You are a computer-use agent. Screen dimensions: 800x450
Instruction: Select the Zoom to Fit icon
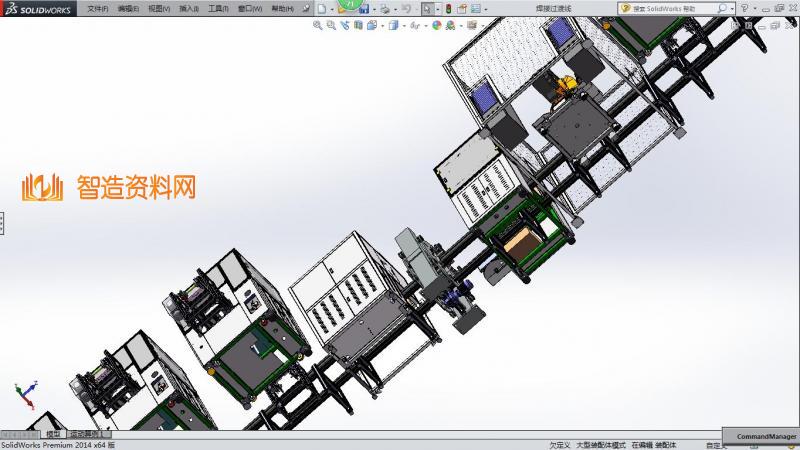[x=318, y=26]
